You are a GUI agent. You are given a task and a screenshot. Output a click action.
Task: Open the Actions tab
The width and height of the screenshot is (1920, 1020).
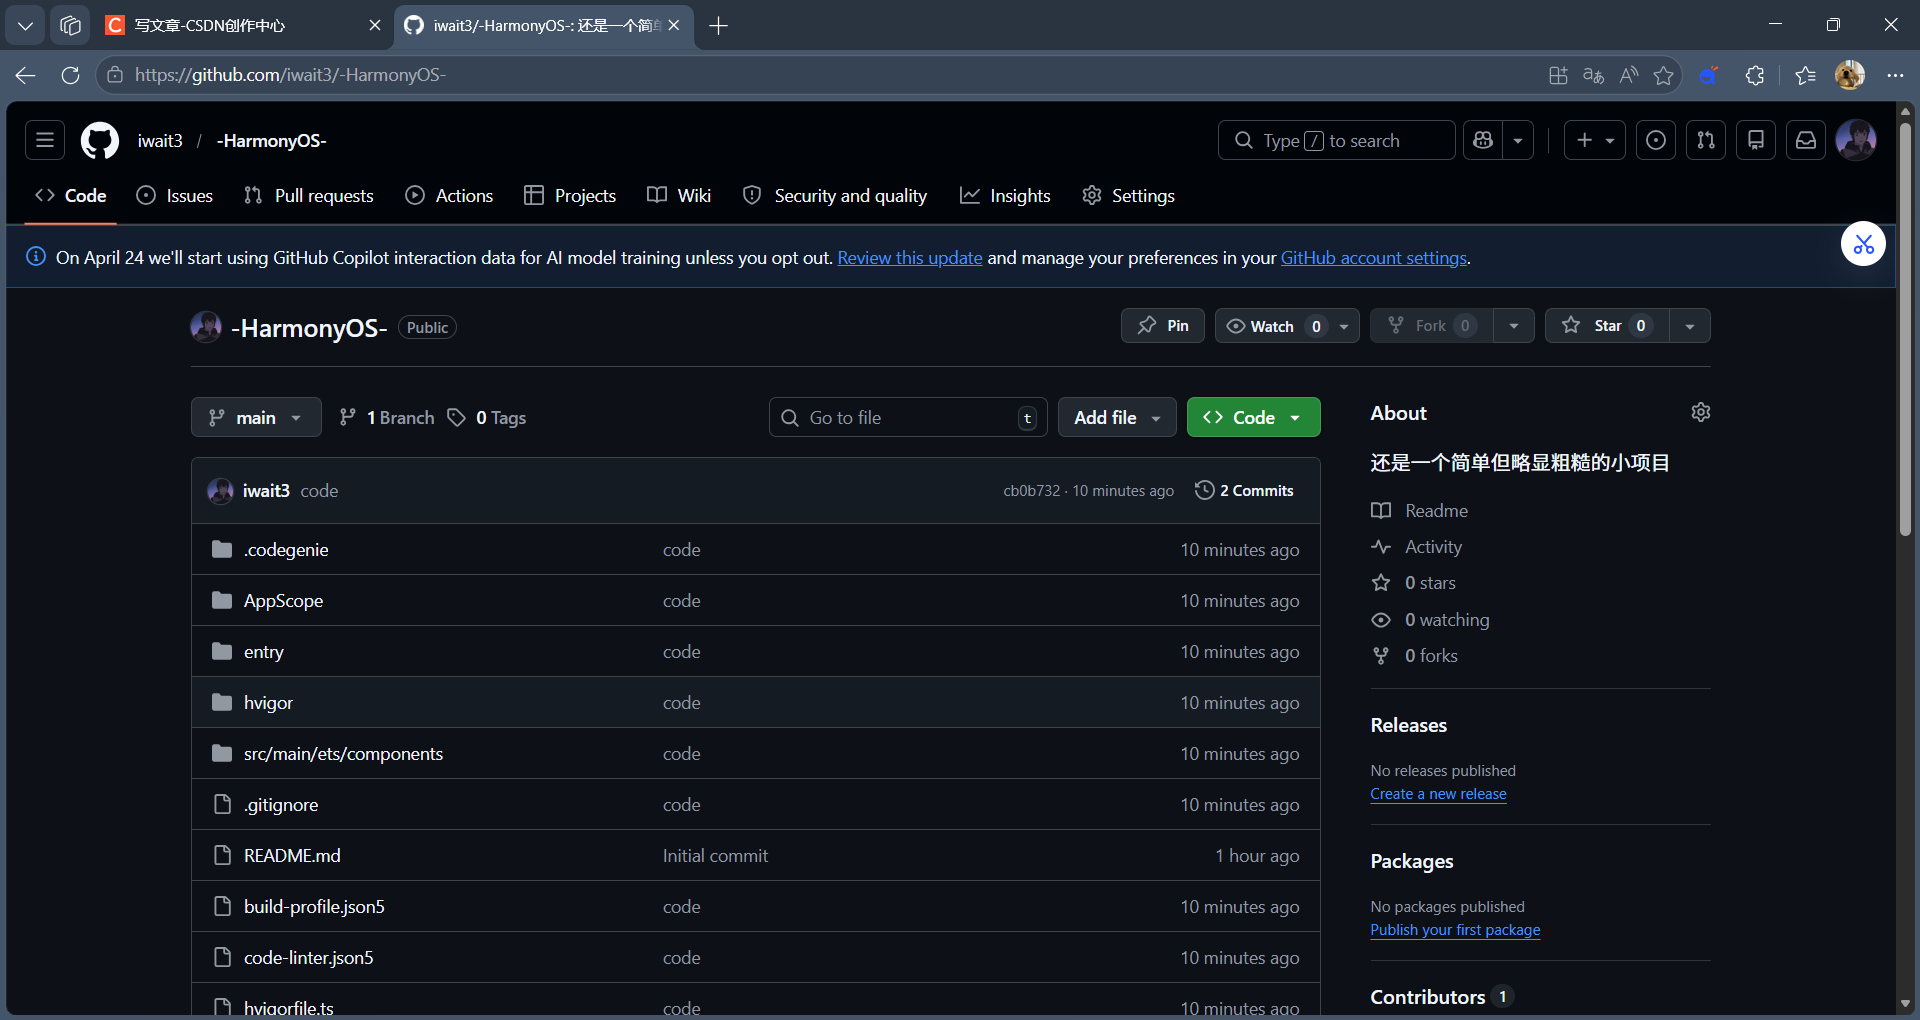point(450,196)
